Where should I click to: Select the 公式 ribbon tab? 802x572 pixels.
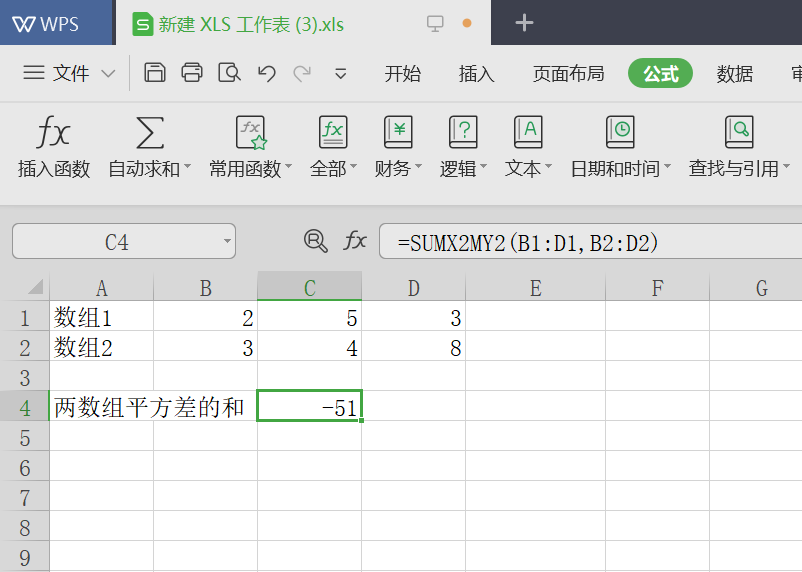660,74
